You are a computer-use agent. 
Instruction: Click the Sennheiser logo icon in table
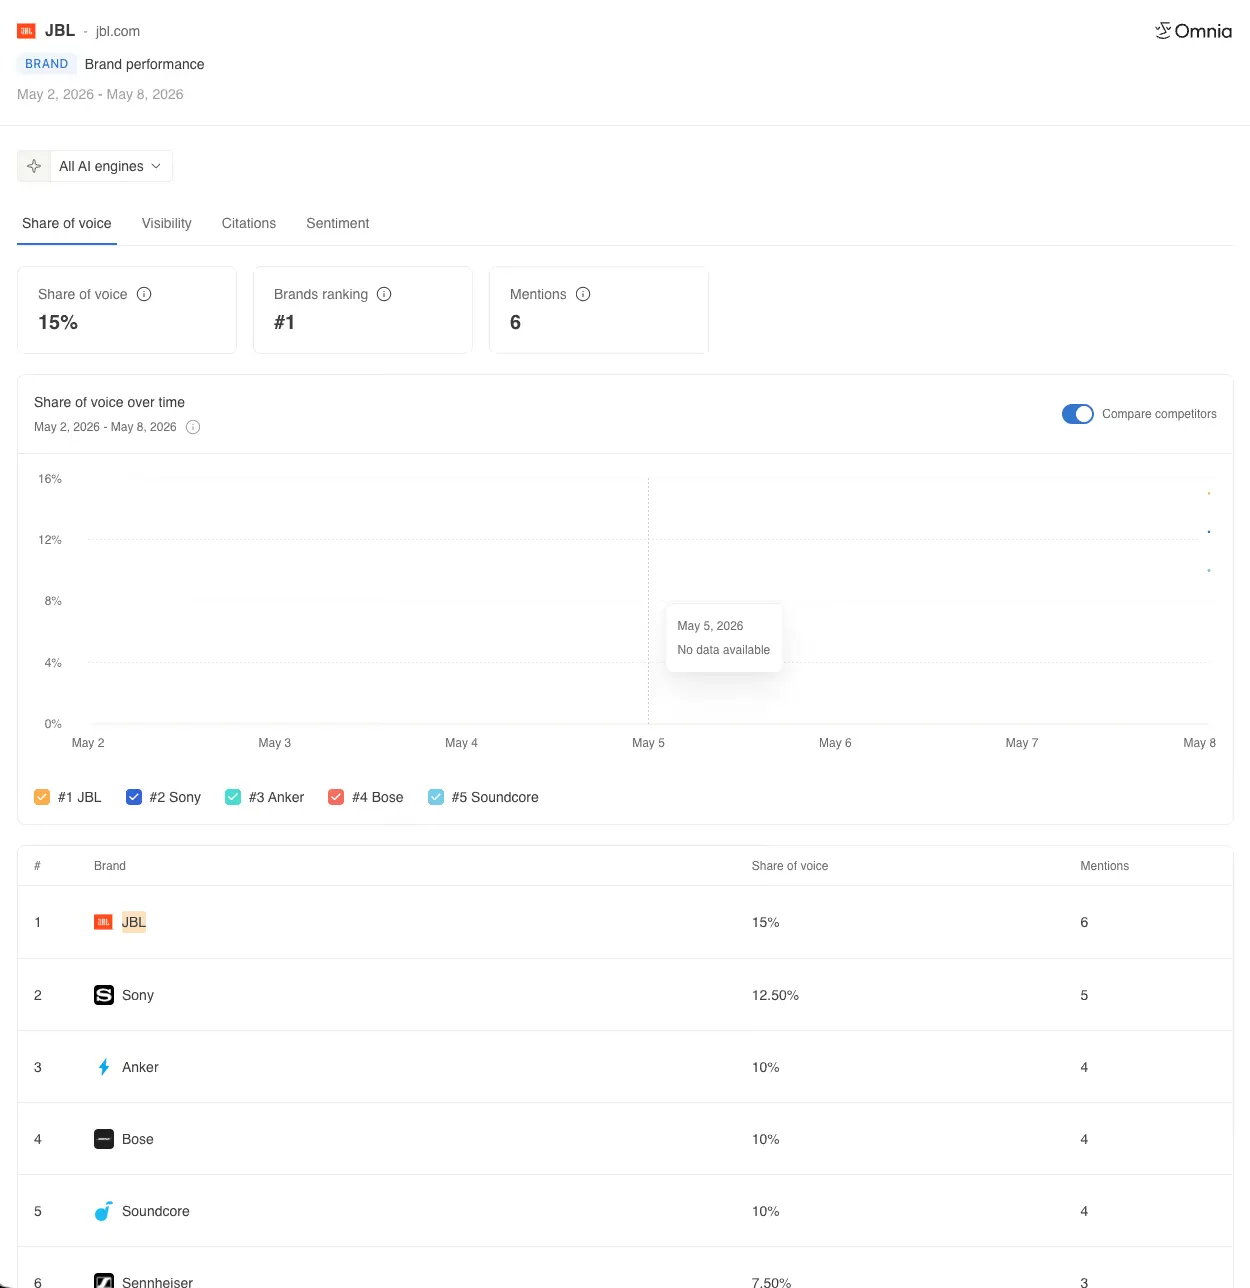point(104,1281)
